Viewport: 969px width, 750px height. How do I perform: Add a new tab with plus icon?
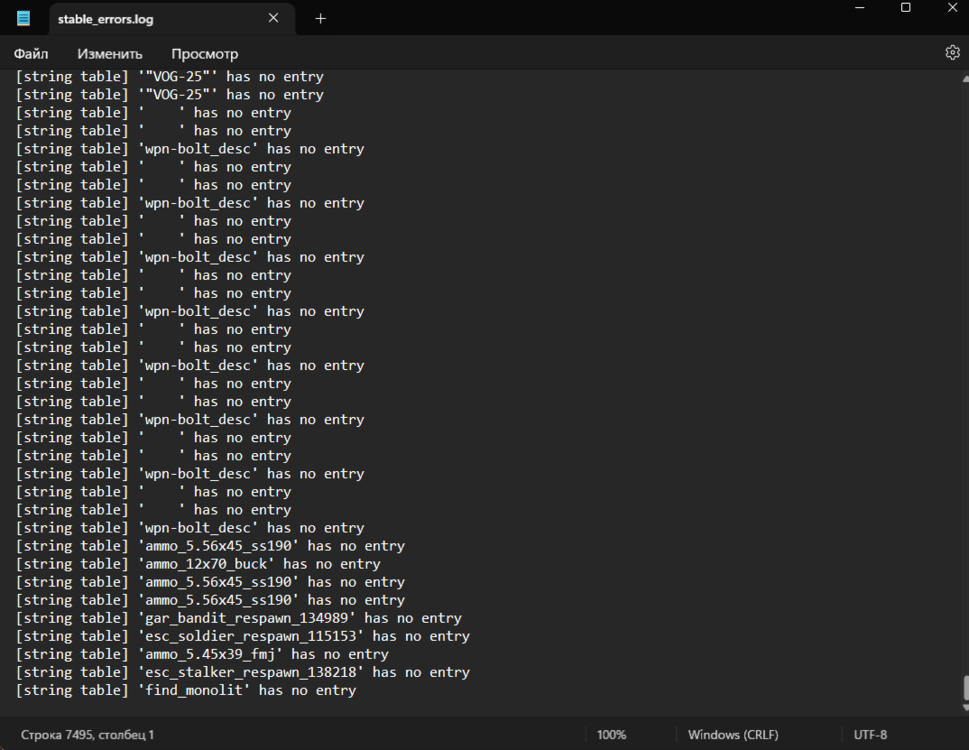click(x=320, y=18)
